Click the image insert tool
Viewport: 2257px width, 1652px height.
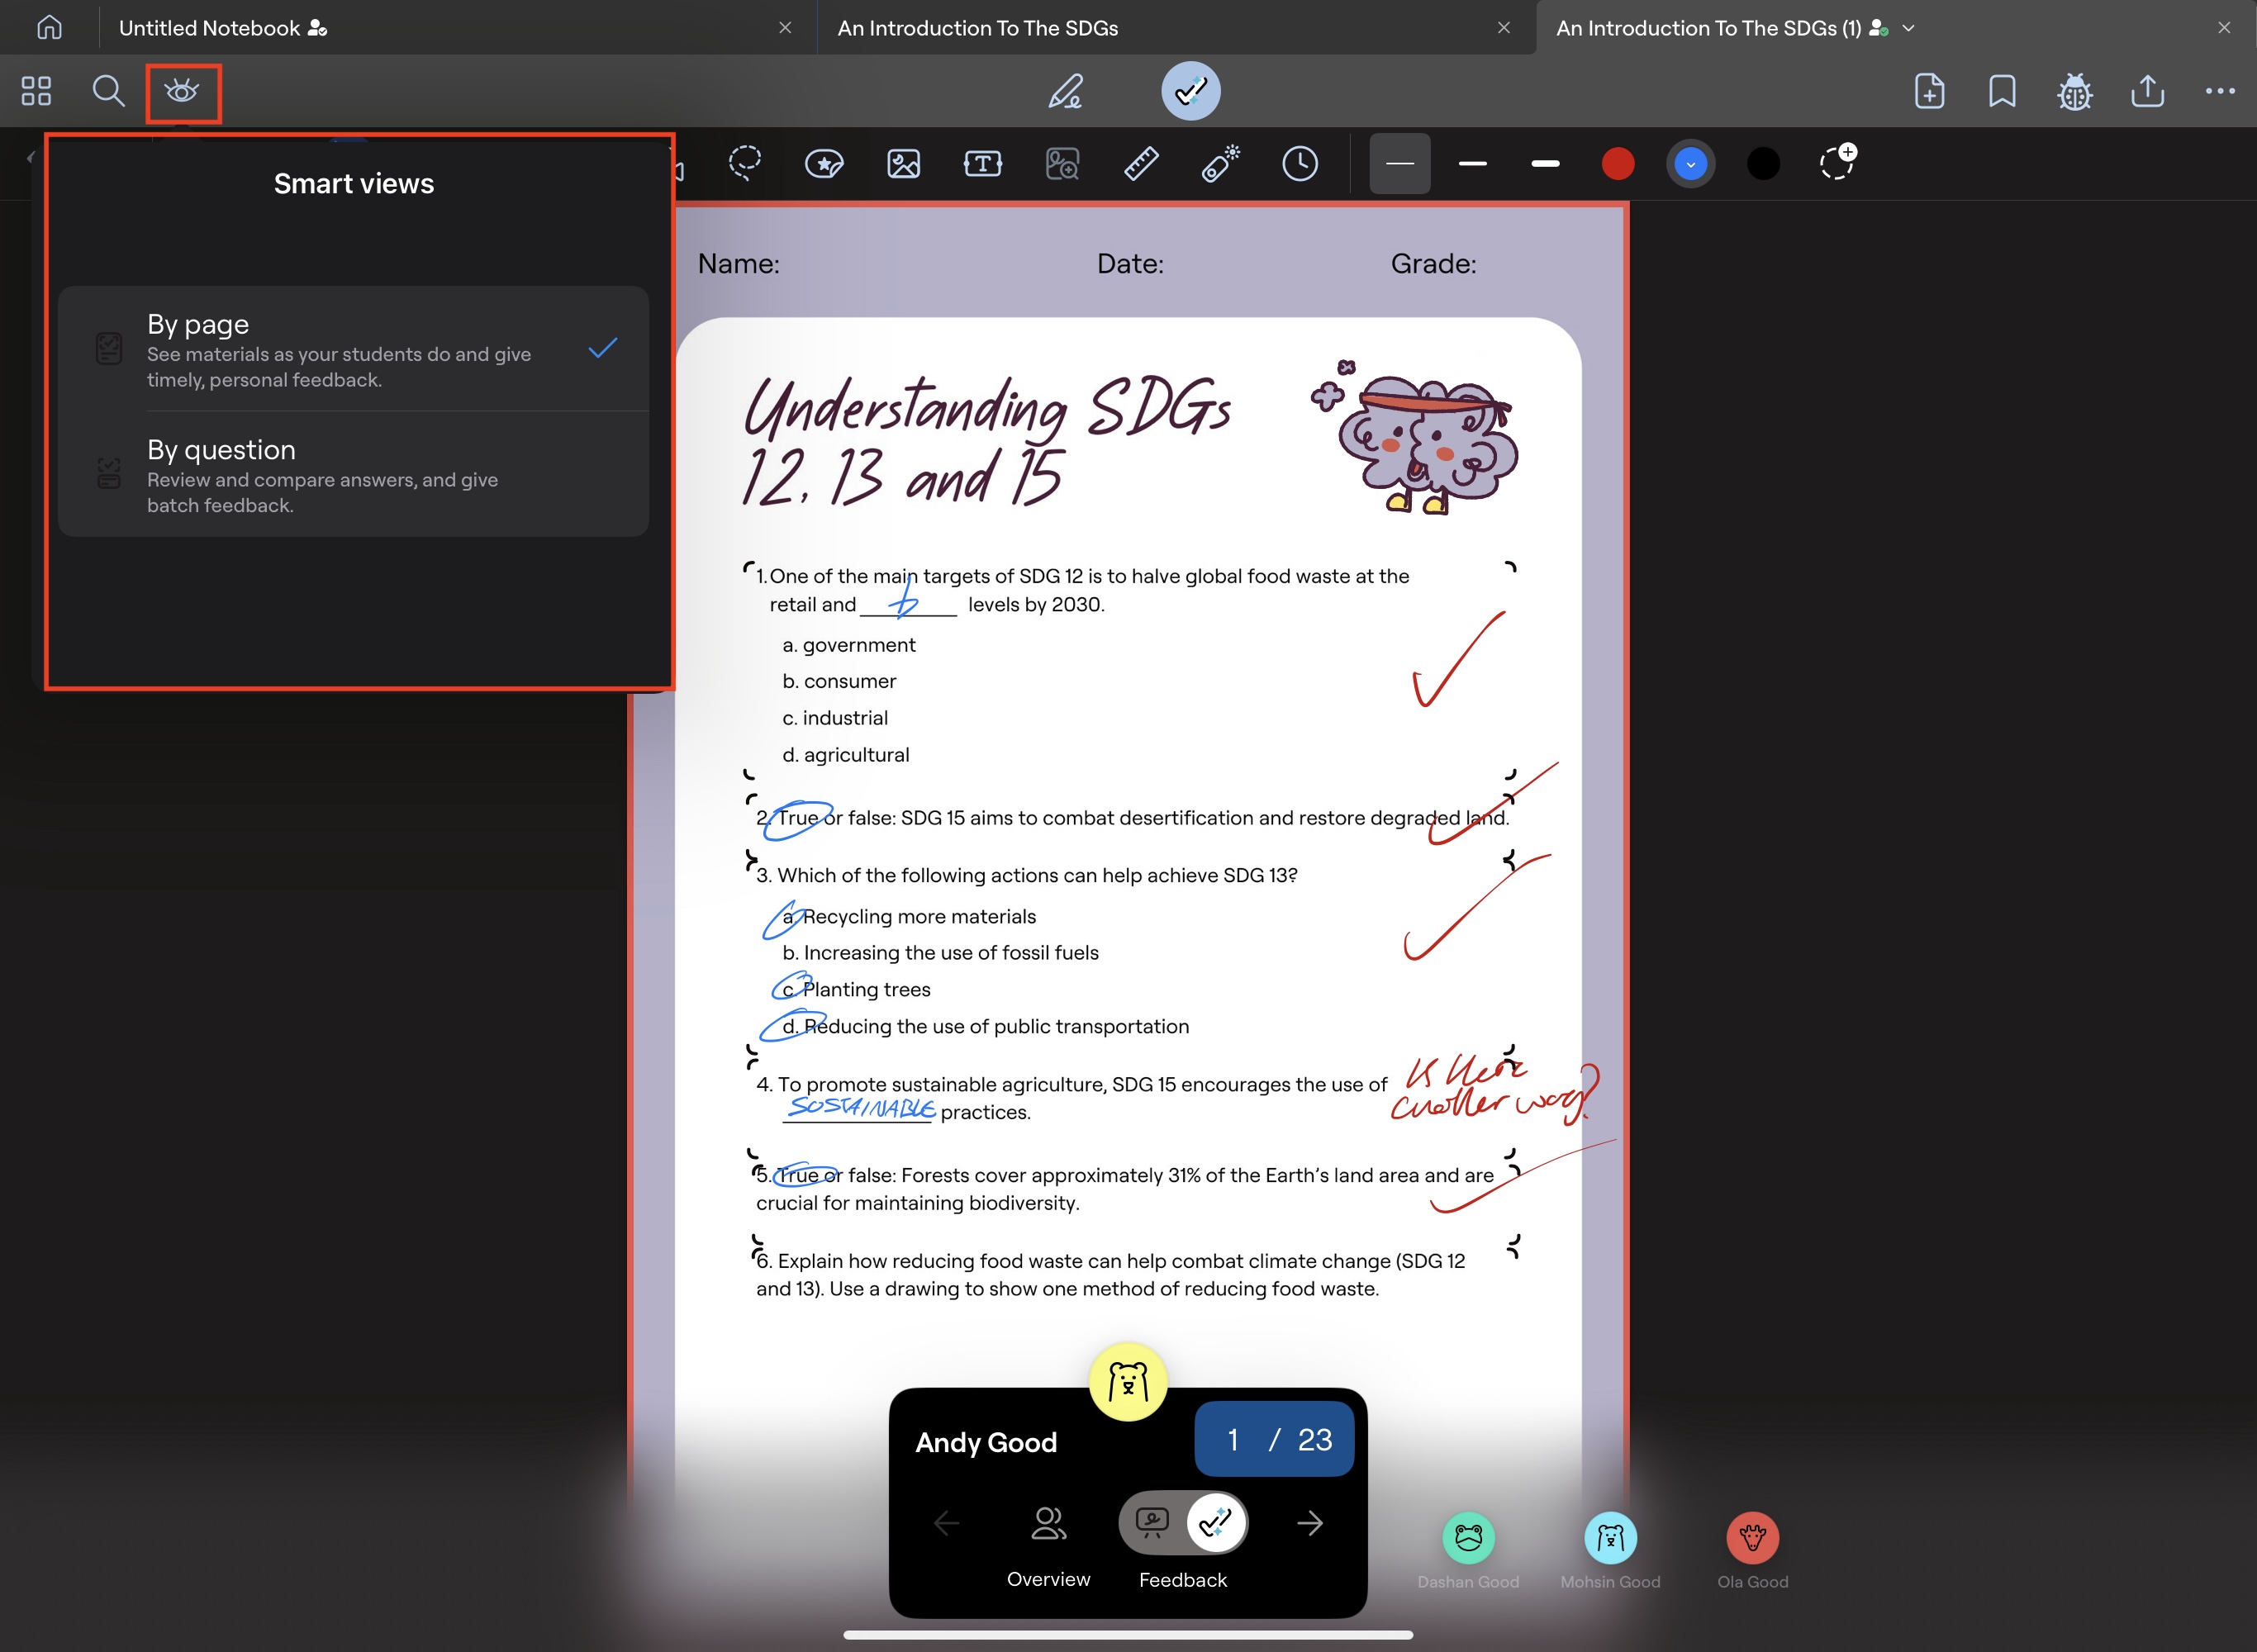903,163
